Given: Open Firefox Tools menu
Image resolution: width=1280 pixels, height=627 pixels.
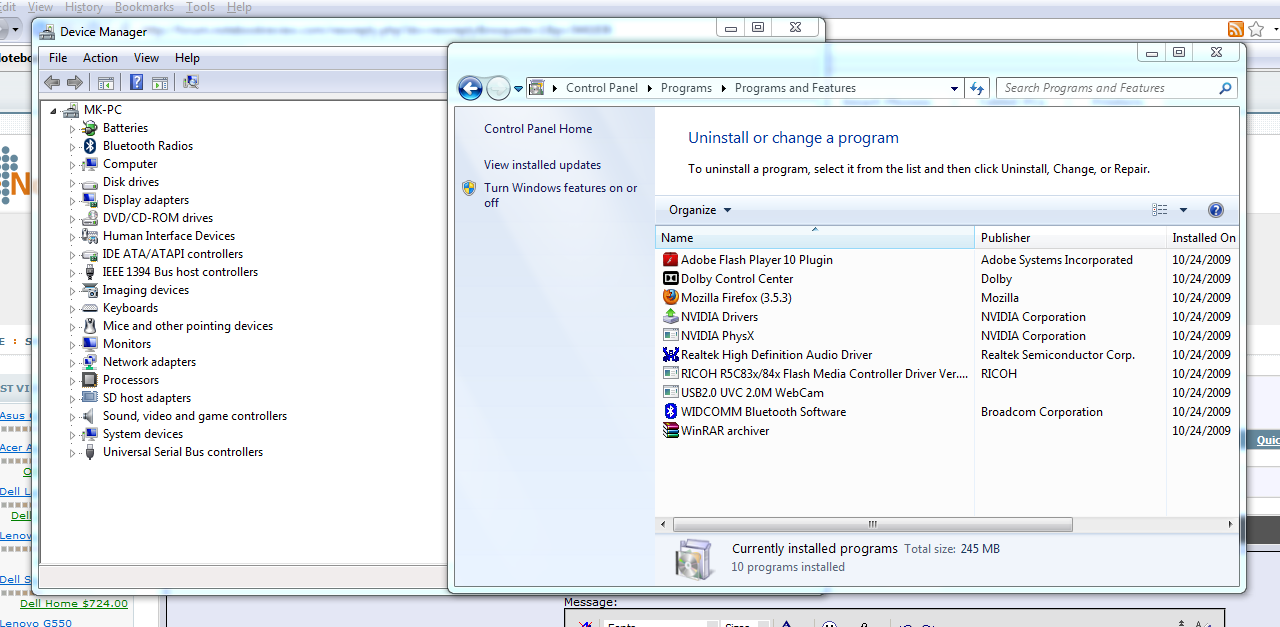Looking at the screenshot, I should click(200, 7).
